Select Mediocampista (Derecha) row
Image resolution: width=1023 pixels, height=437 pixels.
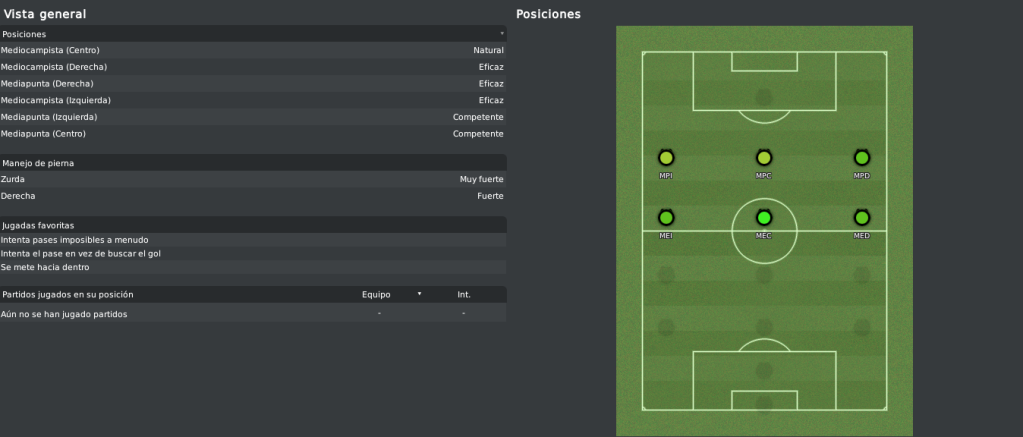tap(253, 67)
